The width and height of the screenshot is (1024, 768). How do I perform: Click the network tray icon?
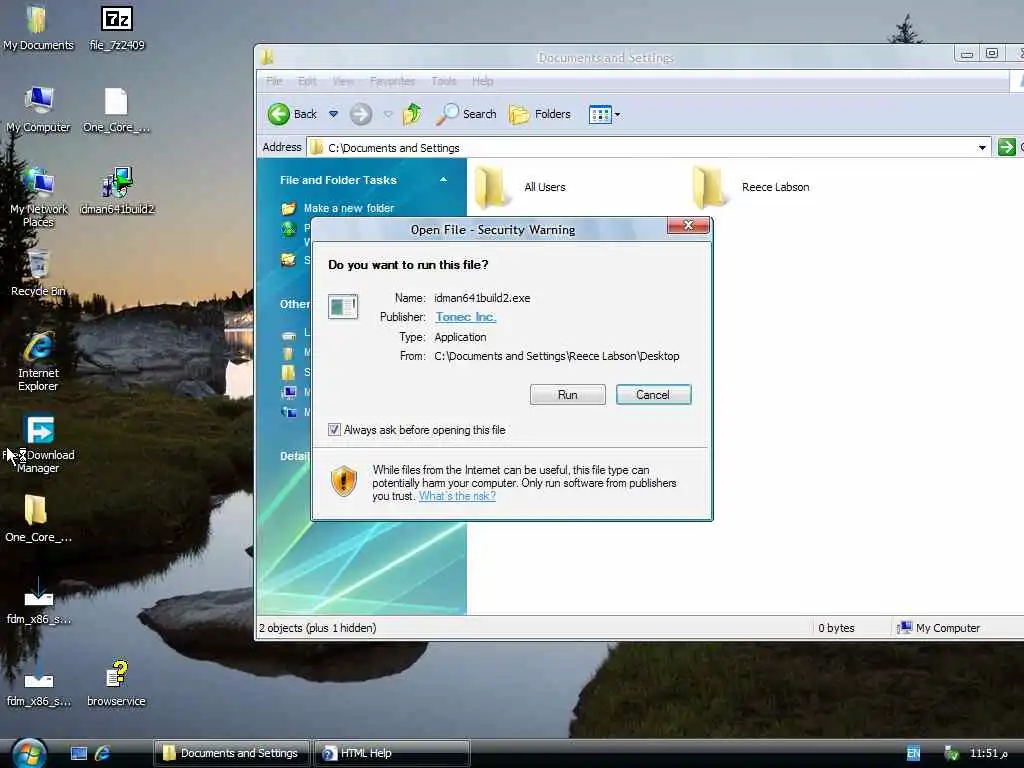[x=952, y=754]
